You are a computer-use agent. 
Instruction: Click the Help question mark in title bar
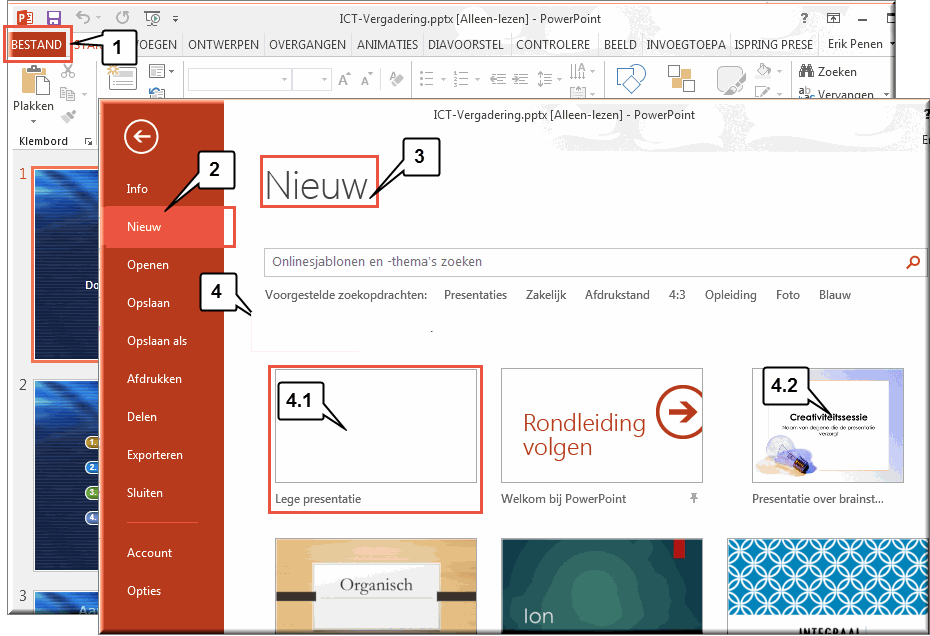(x=804, y=18)
